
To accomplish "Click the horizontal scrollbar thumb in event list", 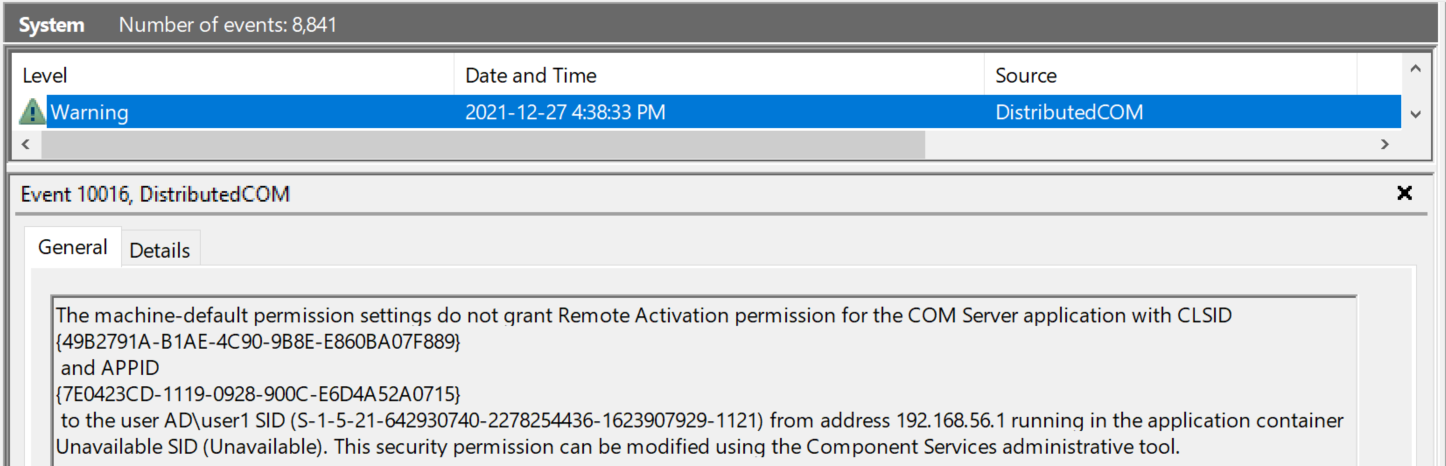I will pos(483,144).
